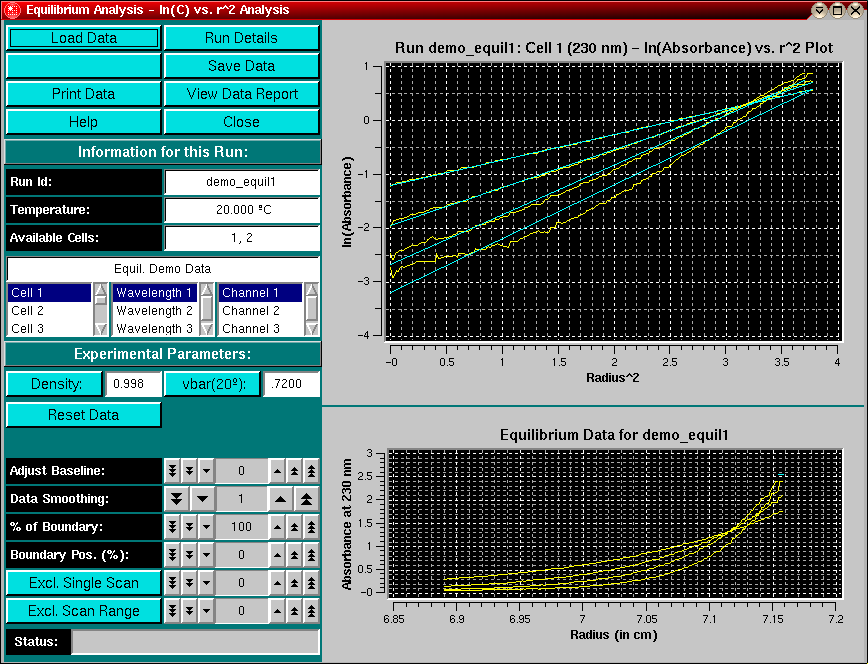
Task: Click triple-down arrow for Excl. Scan Range
Action: pos(172,610)
